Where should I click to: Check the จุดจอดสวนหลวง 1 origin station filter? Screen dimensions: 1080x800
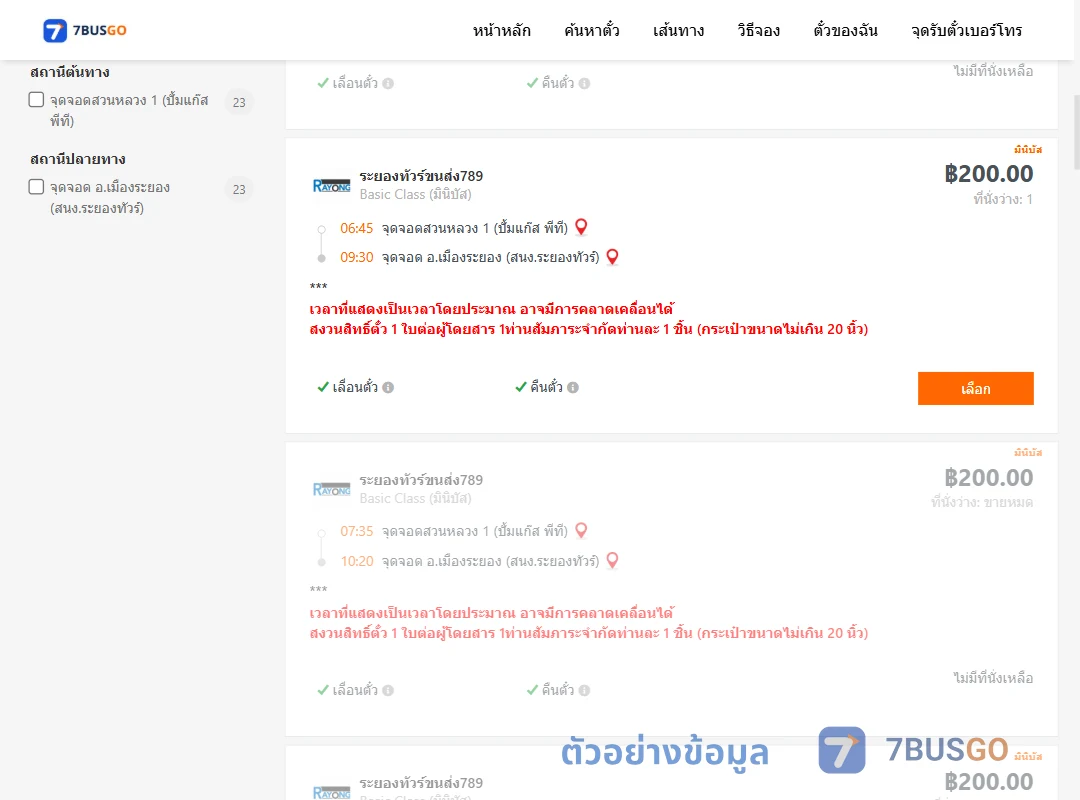[x=37, y=100]
